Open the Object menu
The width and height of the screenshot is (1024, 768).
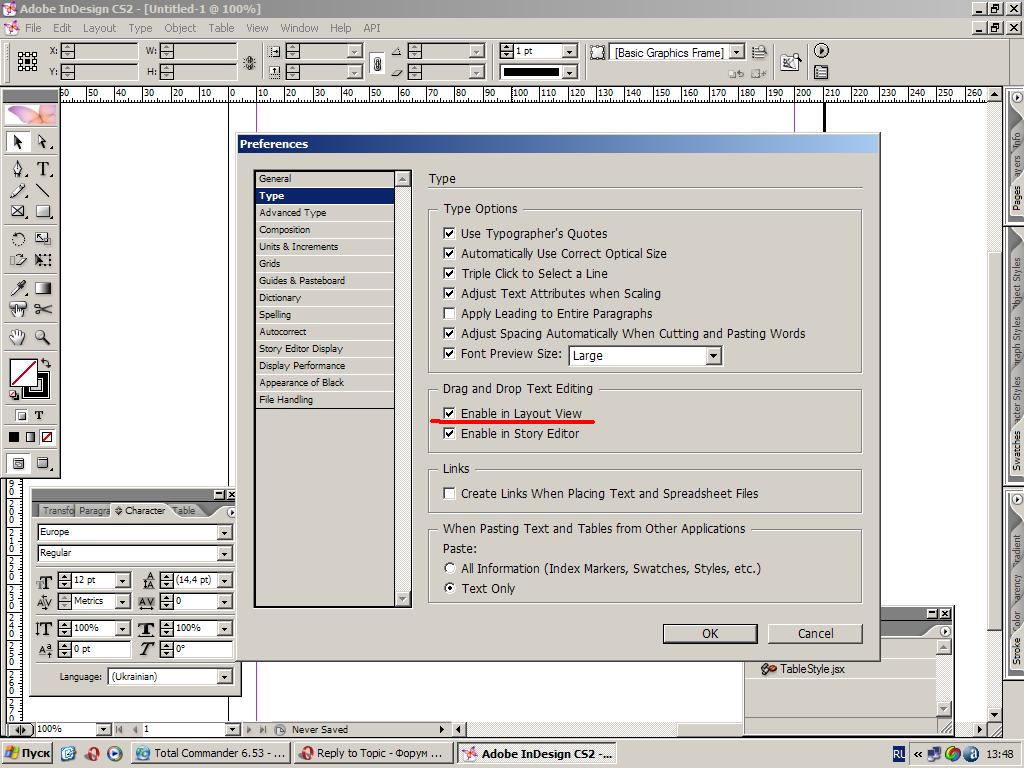click(180, 28)
